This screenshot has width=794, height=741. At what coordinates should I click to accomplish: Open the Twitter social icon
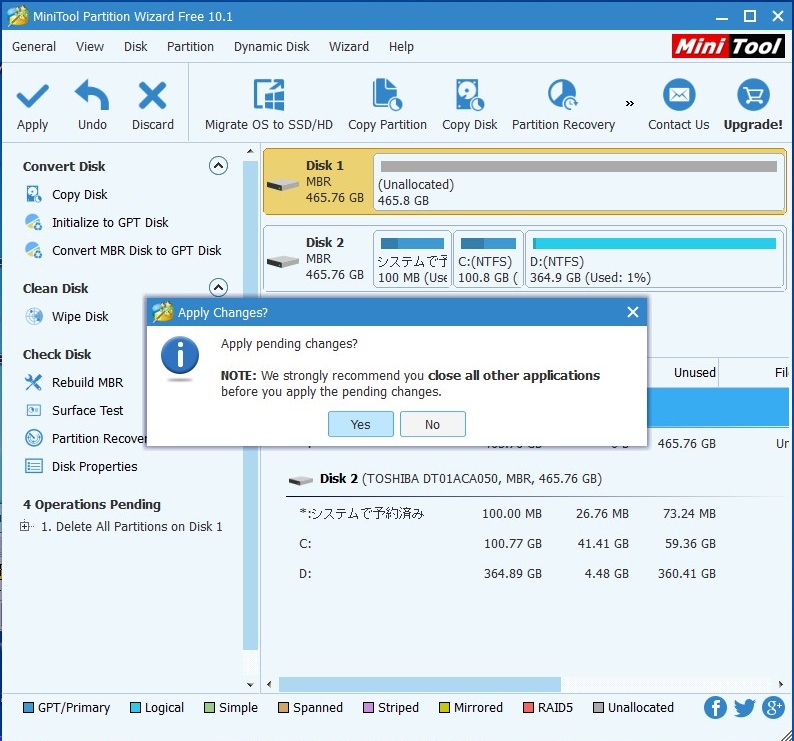pos(744,708)
